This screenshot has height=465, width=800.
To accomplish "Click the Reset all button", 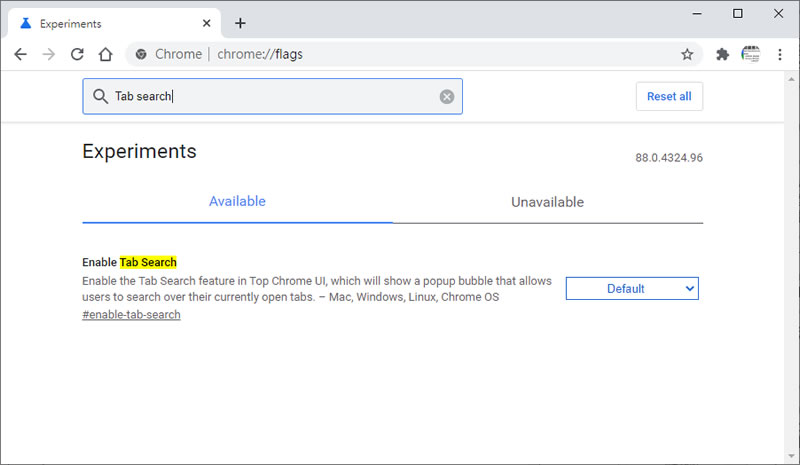I will tap(669, 96).
